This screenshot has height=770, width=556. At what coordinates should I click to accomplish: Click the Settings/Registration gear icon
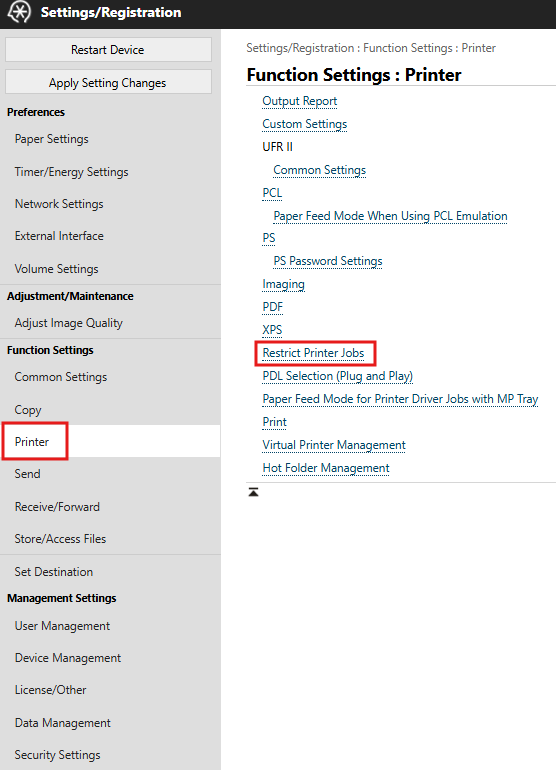tap(19, 12)
